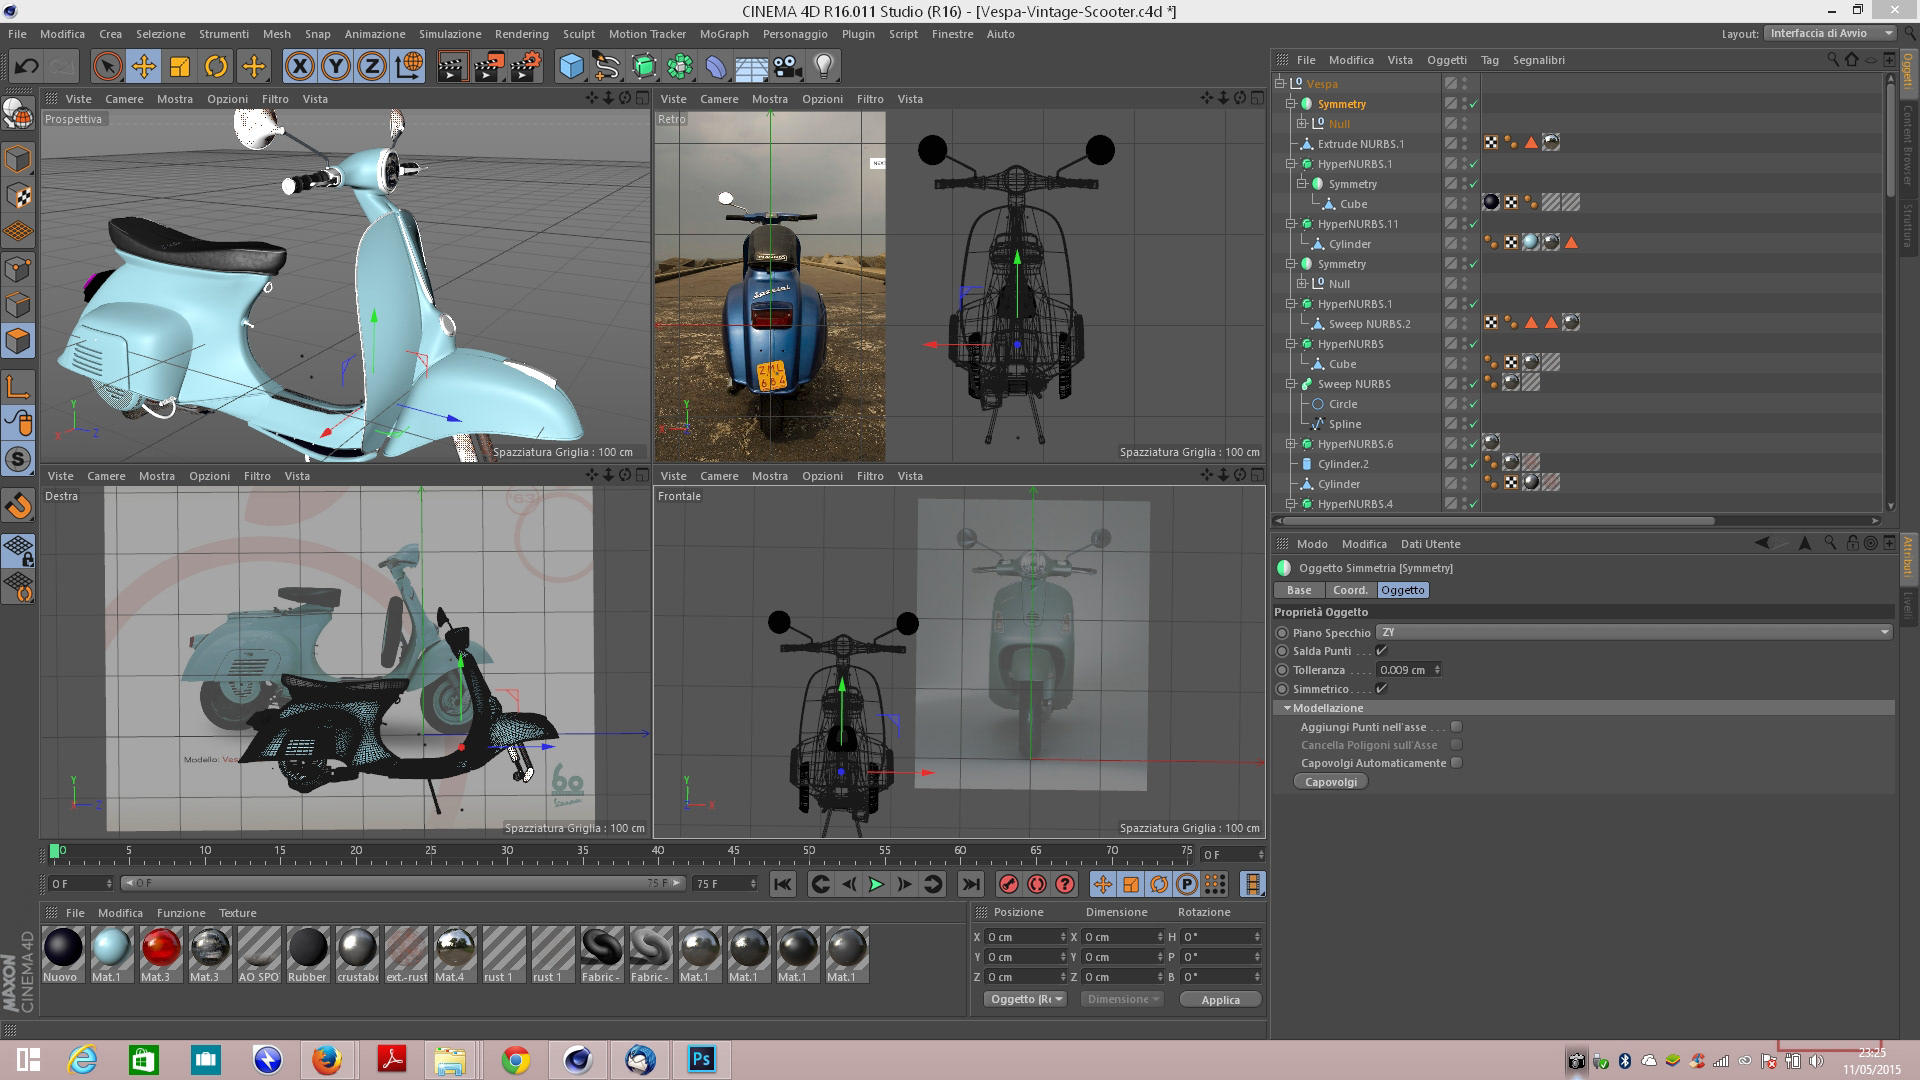Toggle the X axis lock
Screen dimensions: 1920x1080
pyautogui.click(x=299, y=67)
